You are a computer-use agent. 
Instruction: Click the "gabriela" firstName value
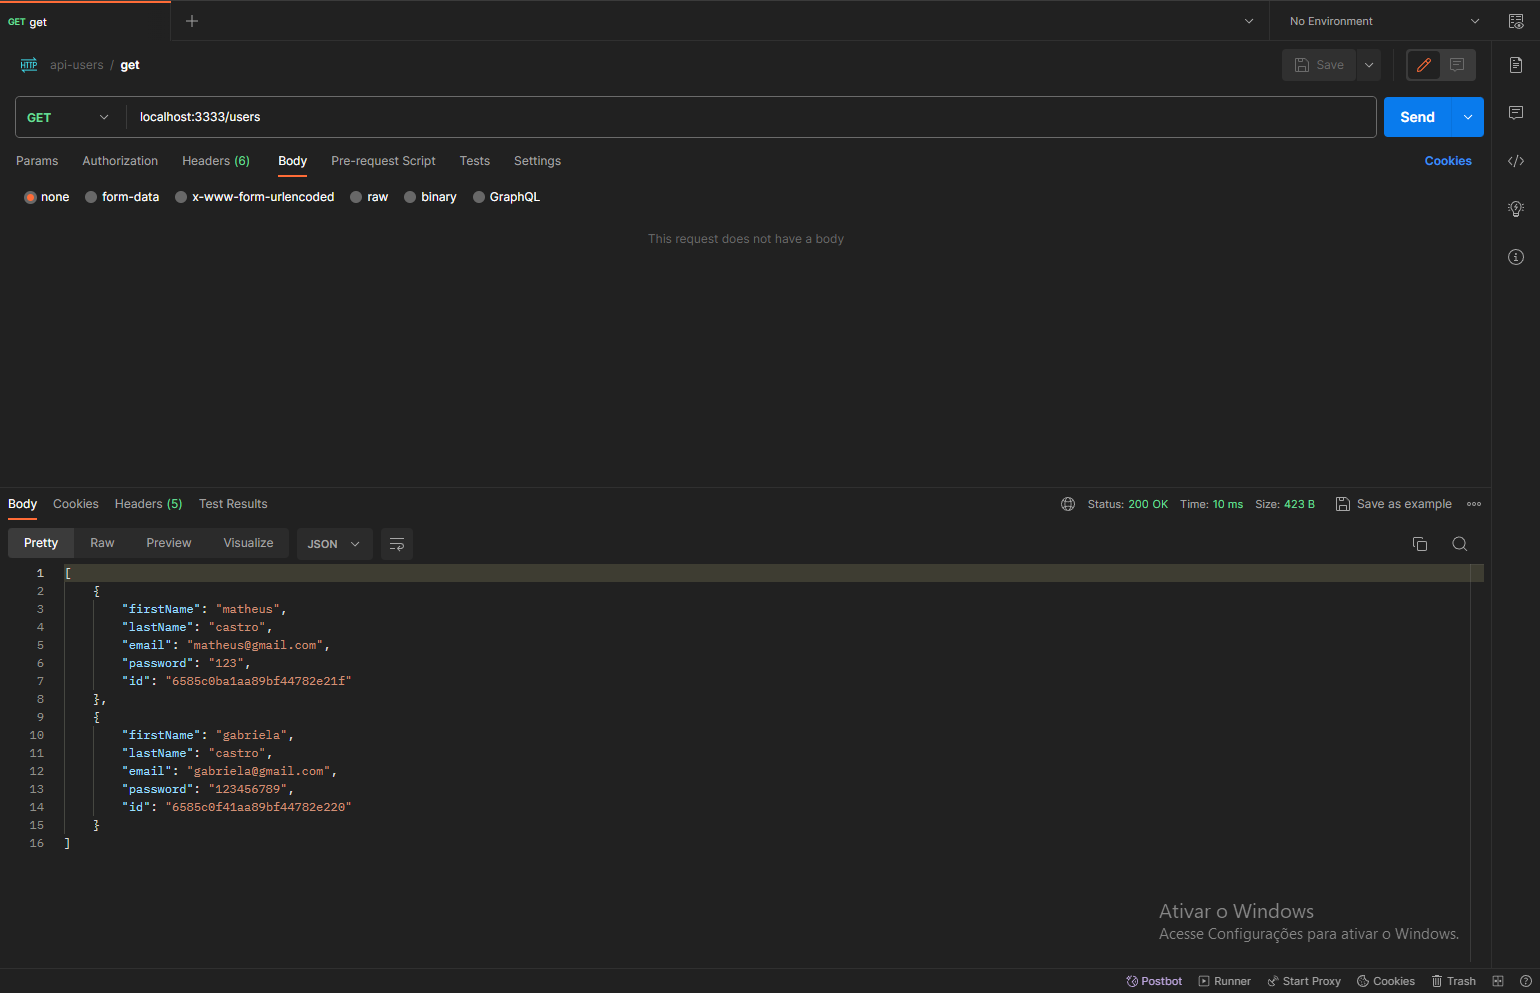coord(252,735)
